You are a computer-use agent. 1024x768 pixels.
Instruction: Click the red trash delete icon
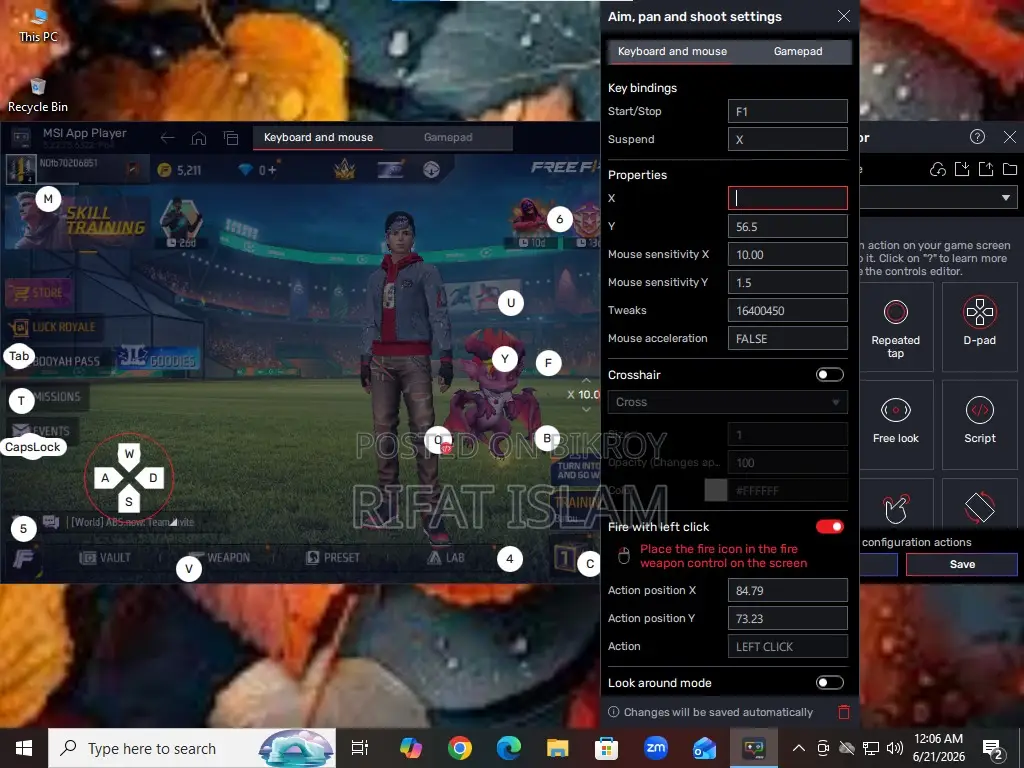click(844, 712)
